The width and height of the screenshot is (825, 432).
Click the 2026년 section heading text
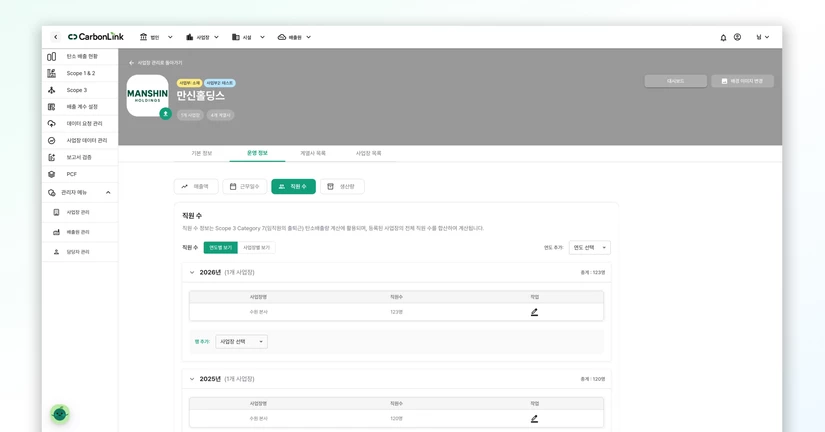pyautogui.click(x=210, y=273)
